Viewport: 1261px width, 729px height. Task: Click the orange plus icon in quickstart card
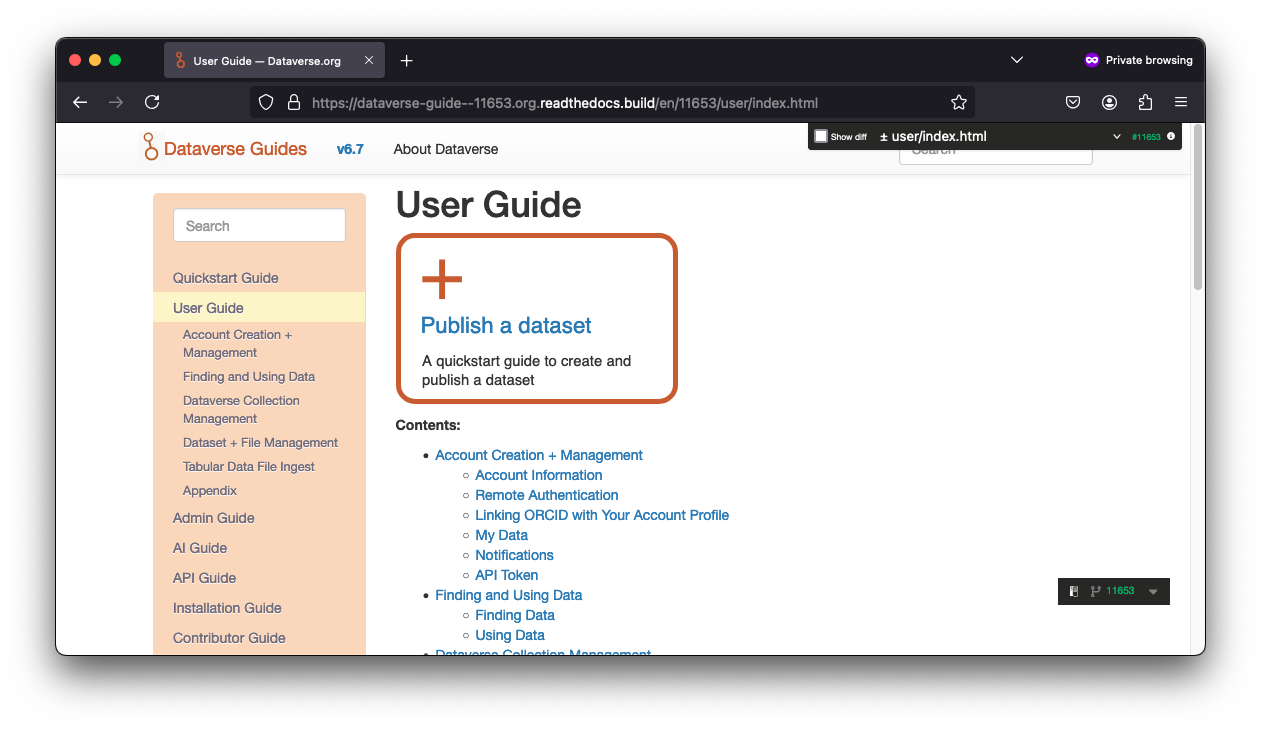[442, 279]
